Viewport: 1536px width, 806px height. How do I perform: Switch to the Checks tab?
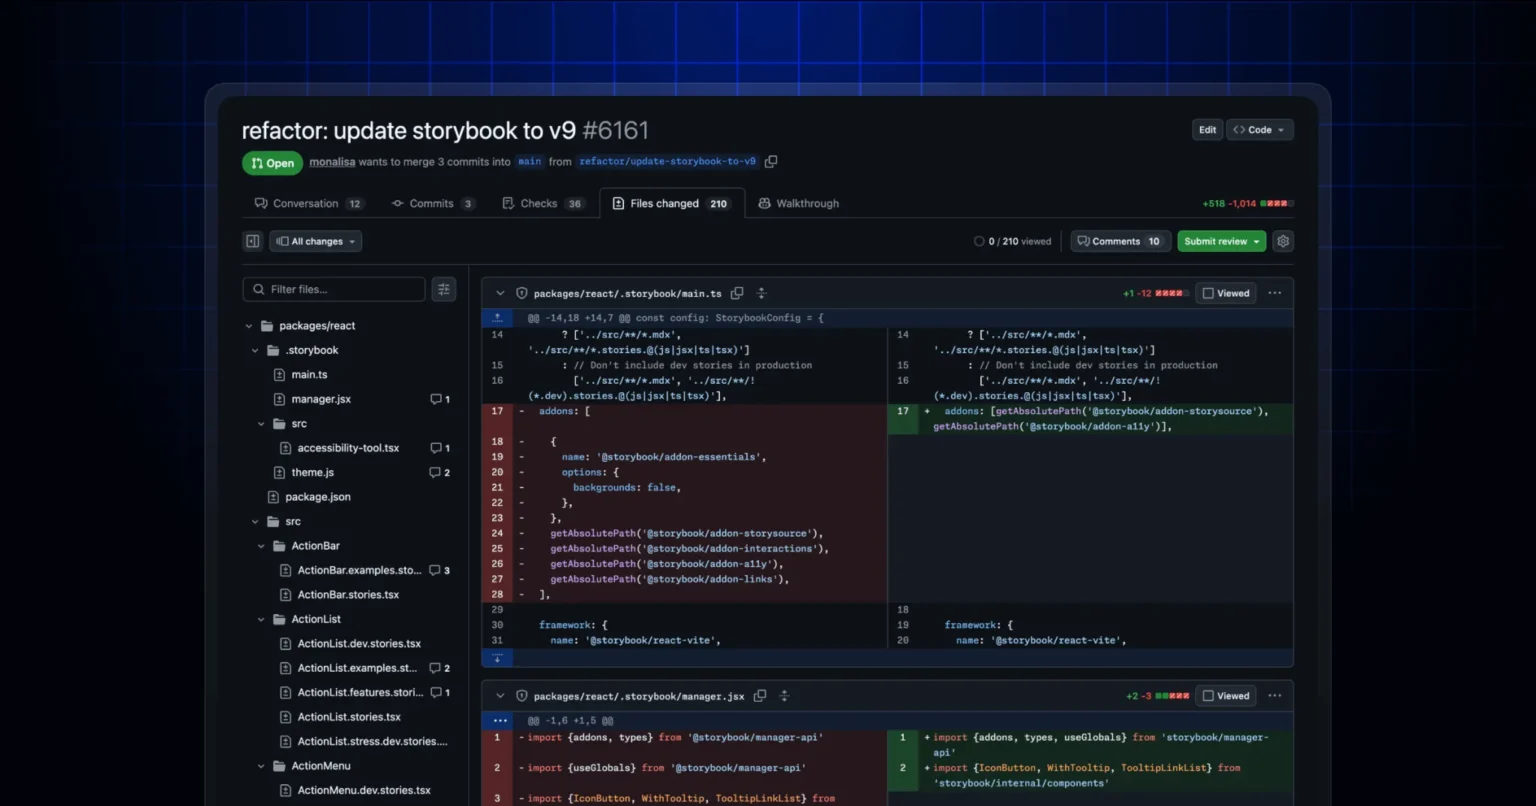(541, 203)
